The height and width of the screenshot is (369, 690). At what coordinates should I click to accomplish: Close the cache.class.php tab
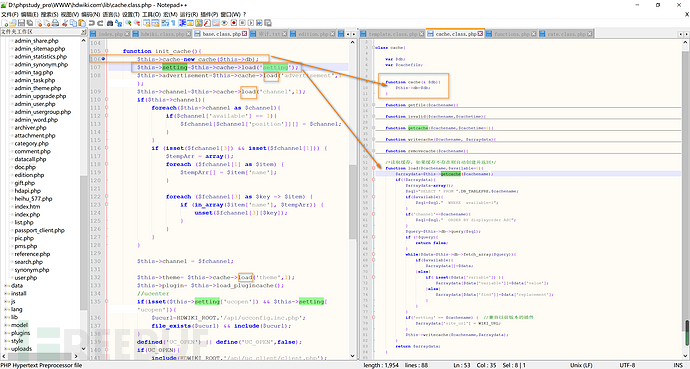tap(480, 34)
